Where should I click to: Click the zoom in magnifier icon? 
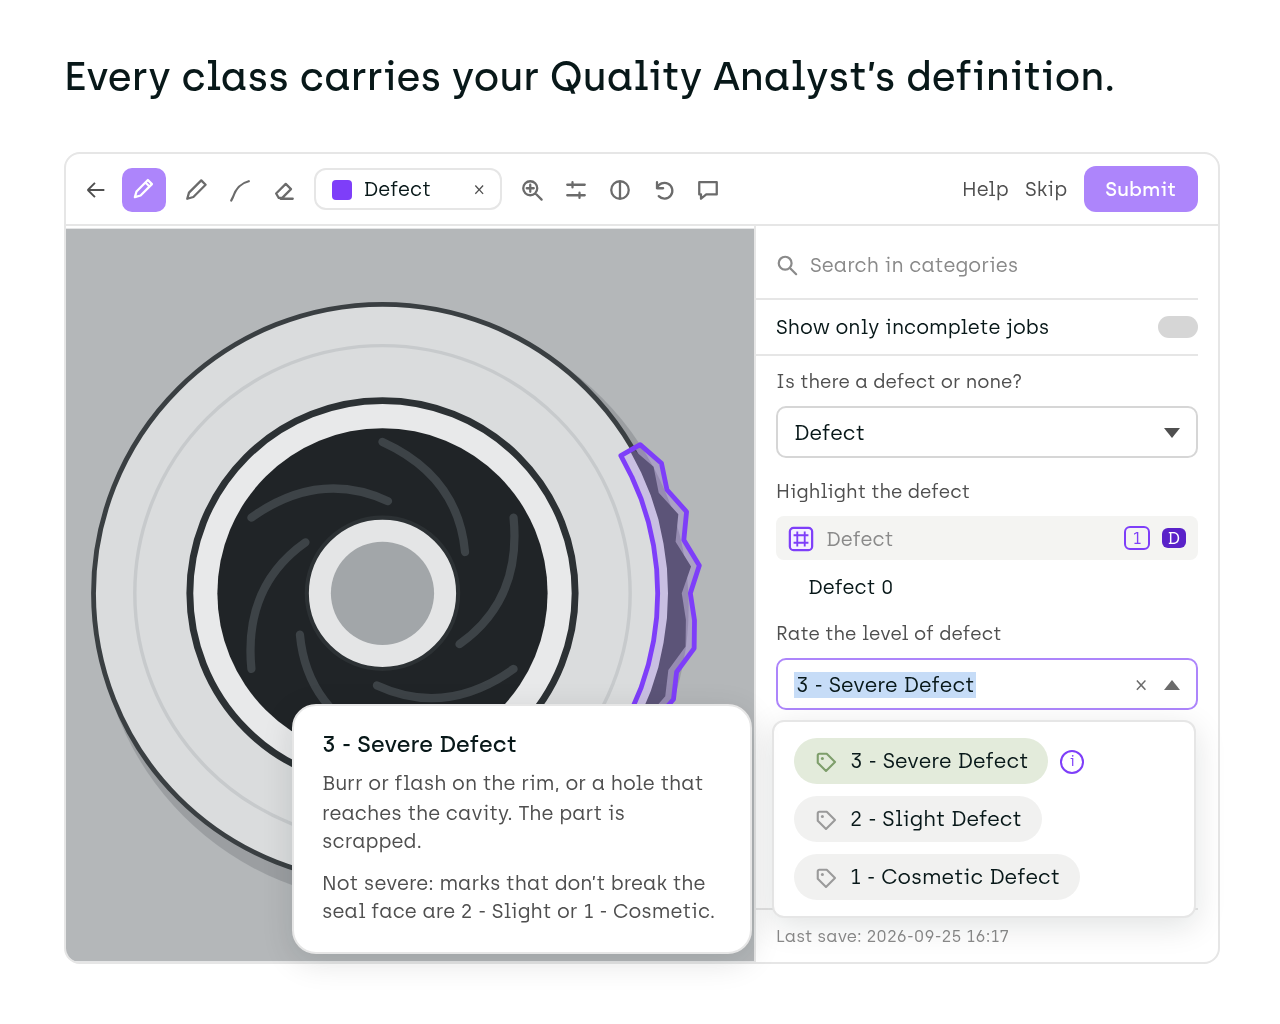click(532, 190)
